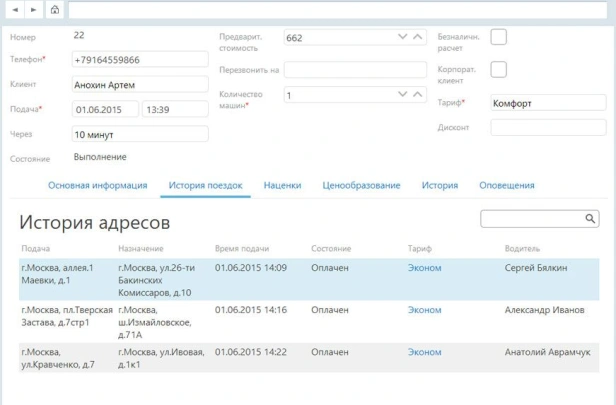Click Эконом link in Сергей Белкин row
The width and height of the screenshot is (616, 405).
[x=424, y=268]
